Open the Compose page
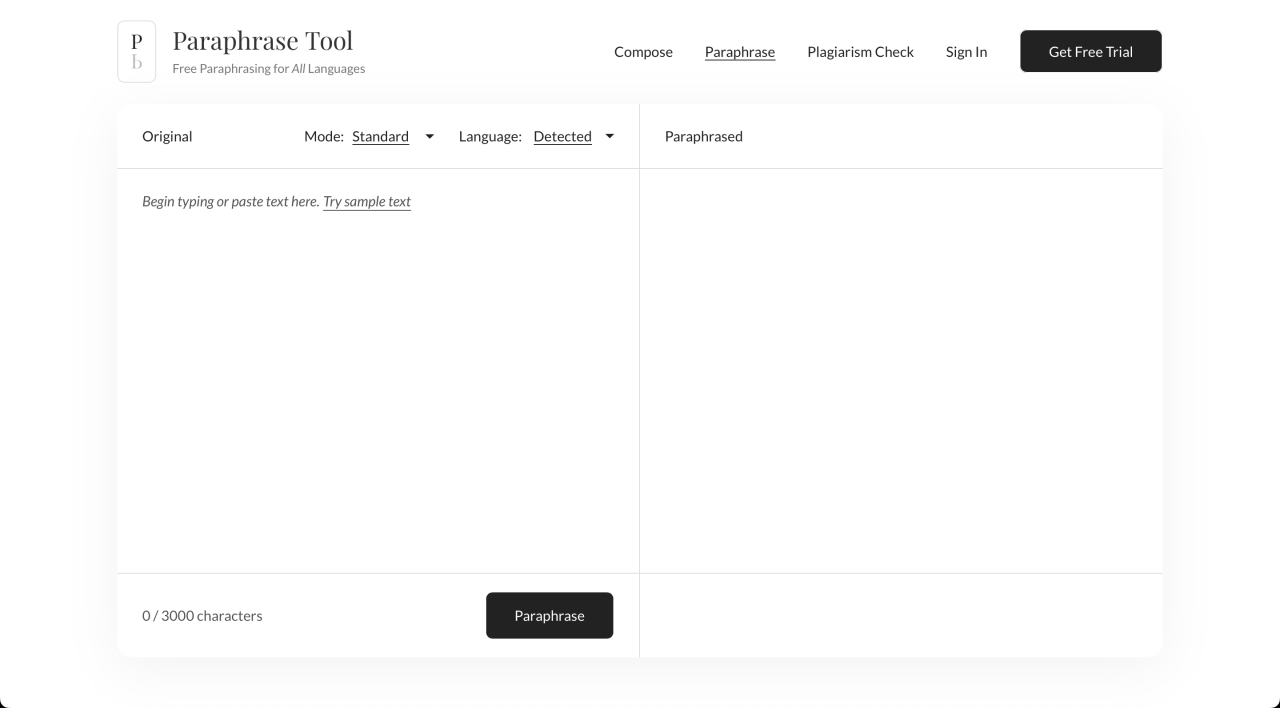 643,52
